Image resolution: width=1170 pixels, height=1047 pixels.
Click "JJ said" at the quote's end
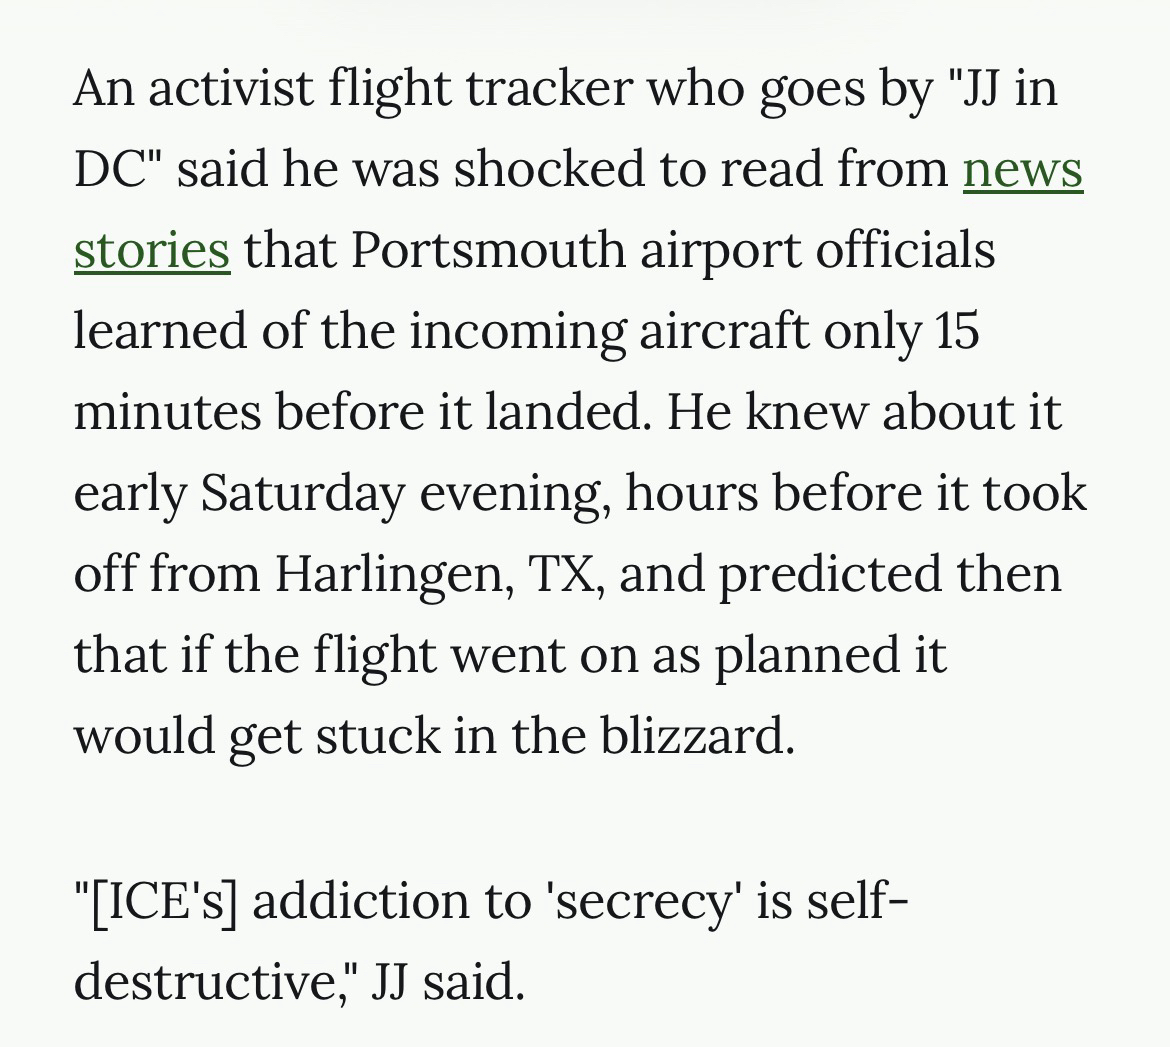pos(447,982)
